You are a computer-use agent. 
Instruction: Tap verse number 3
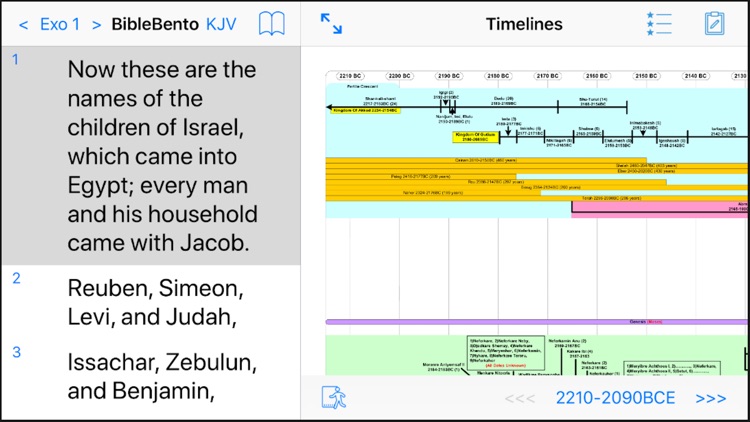tap(16, 353)
